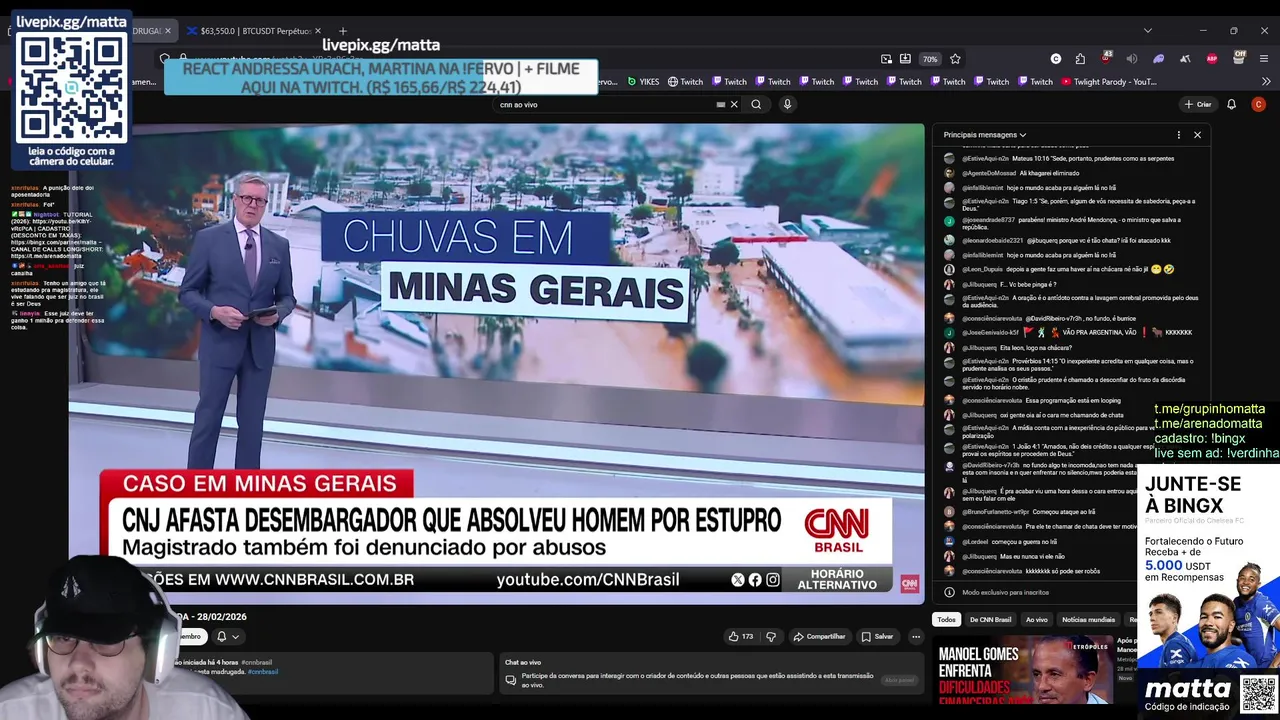Click the @JoseGenivaldo-k5f chat username

[x=990, y=332]
